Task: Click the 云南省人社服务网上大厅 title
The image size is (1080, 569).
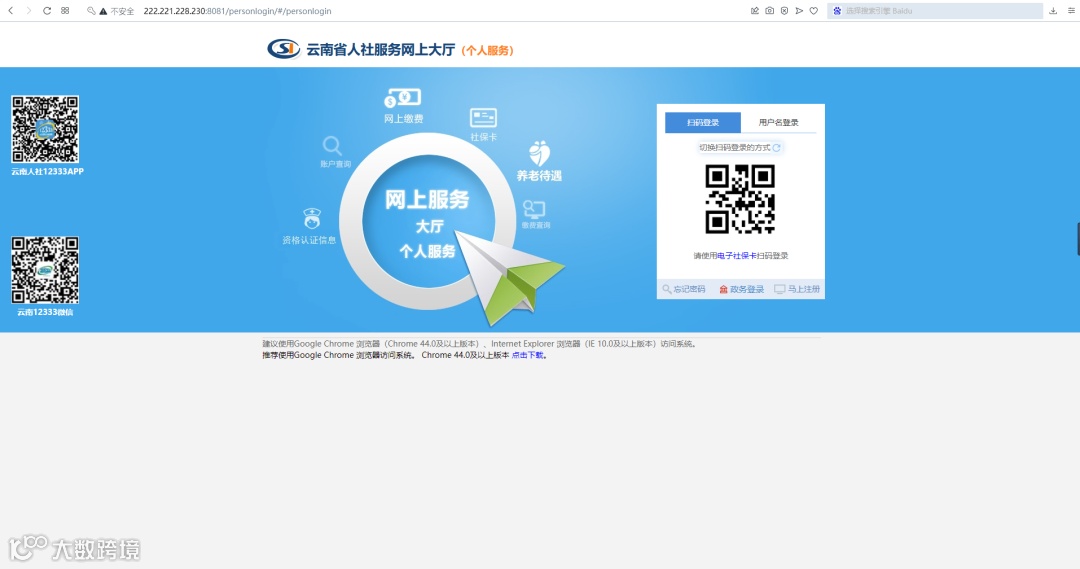Action: tap(380, 50)
